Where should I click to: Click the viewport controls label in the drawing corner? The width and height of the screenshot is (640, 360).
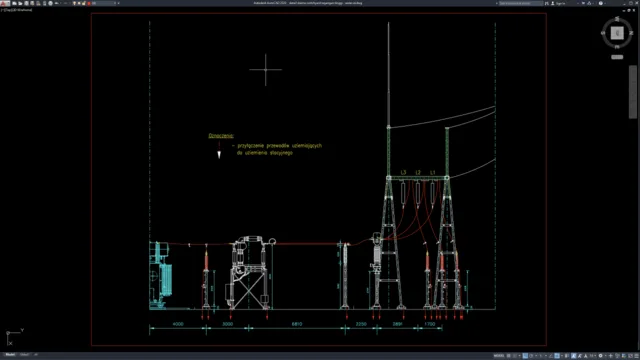point(16,10)
